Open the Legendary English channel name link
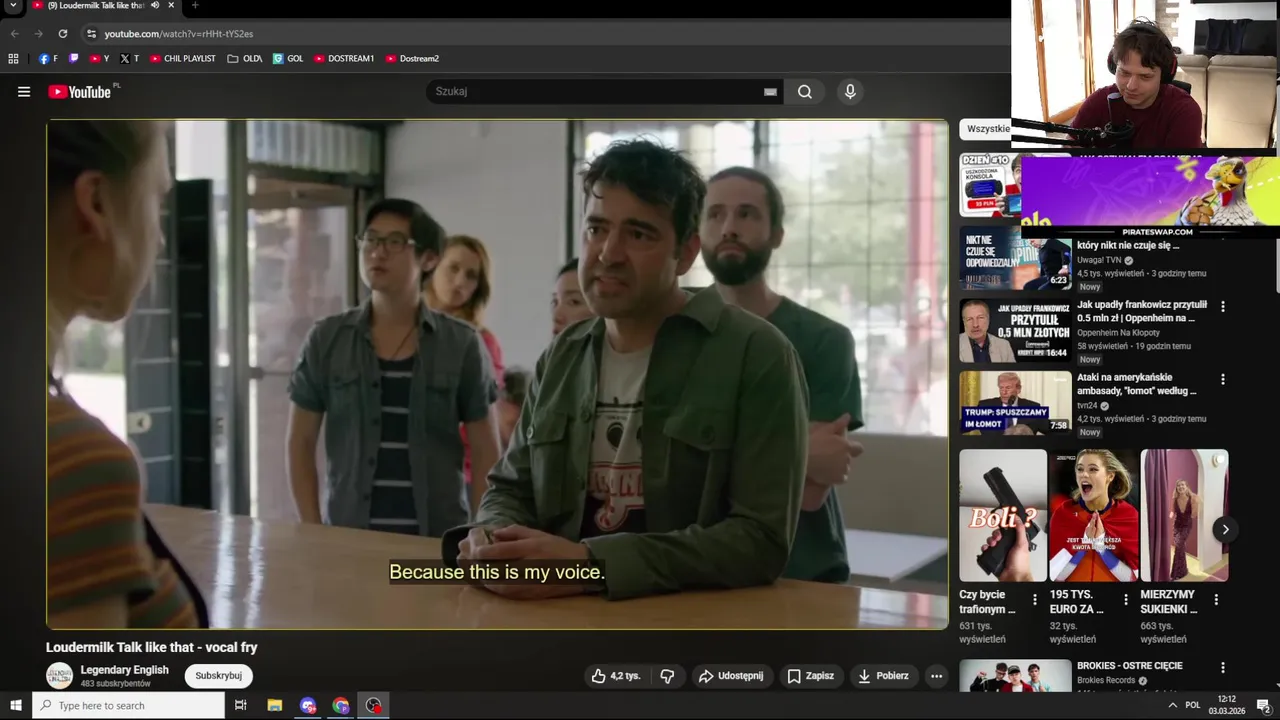The height and width of the screenshot is (720, 1280). click(124, 670)
